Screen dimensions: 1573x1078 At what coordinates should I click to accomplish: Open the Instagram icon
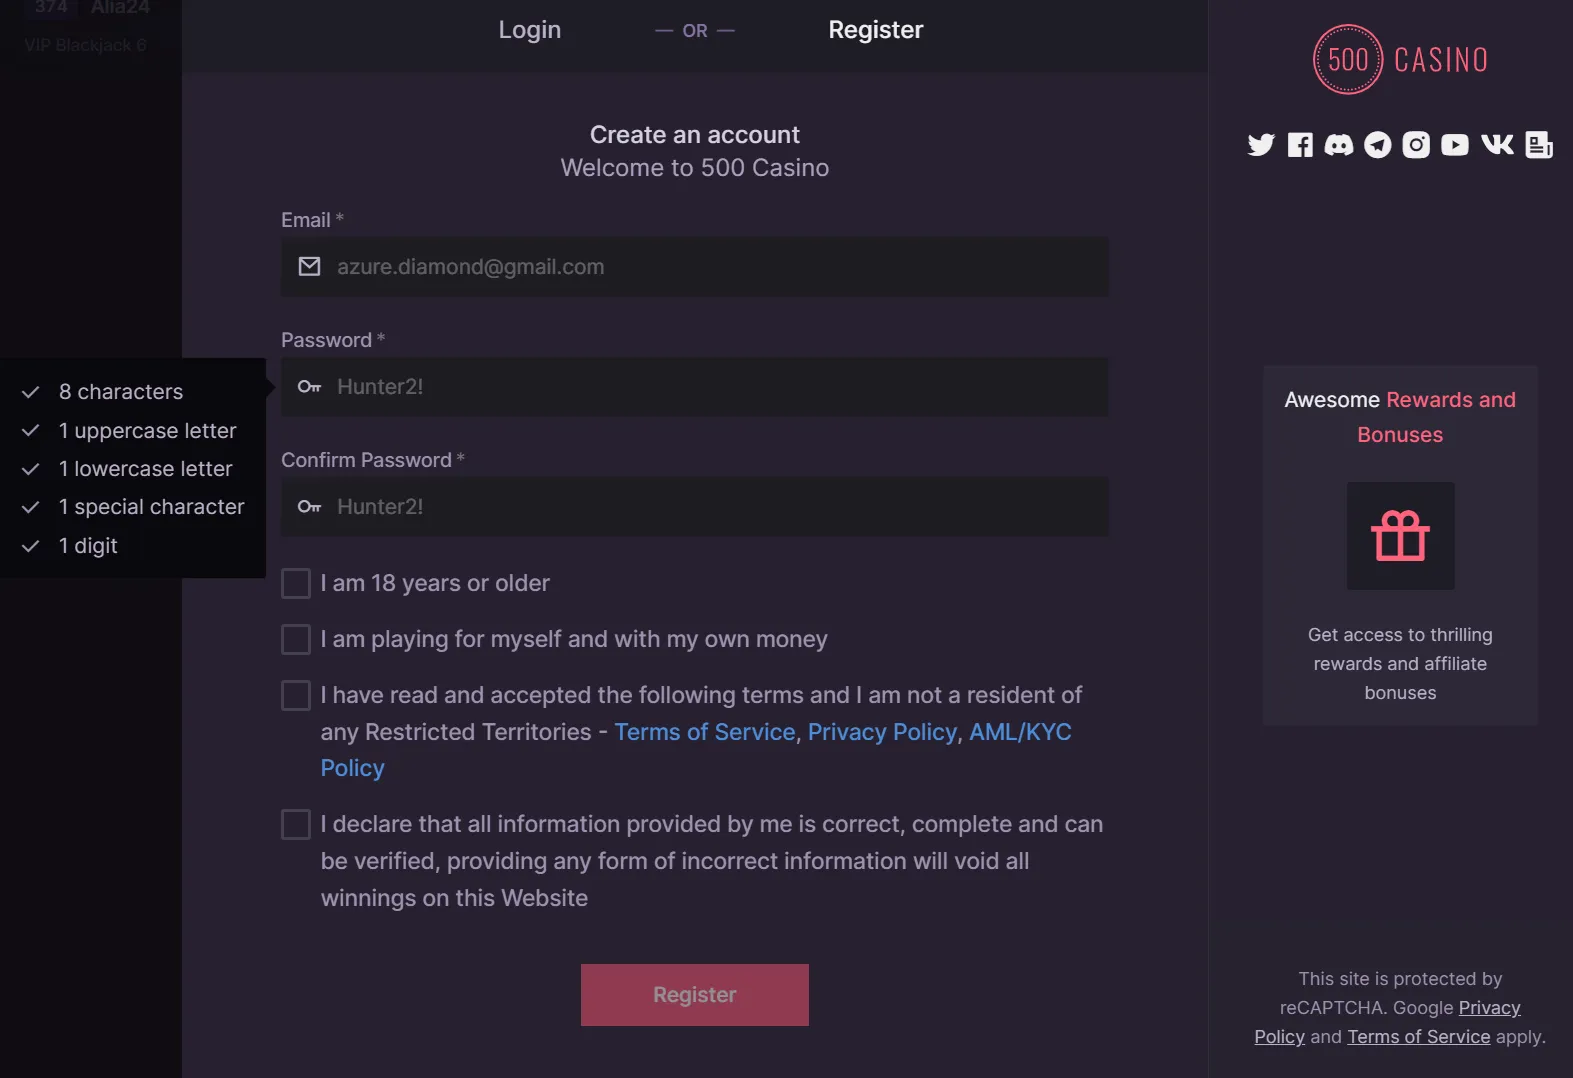(x=1416, y=145)
